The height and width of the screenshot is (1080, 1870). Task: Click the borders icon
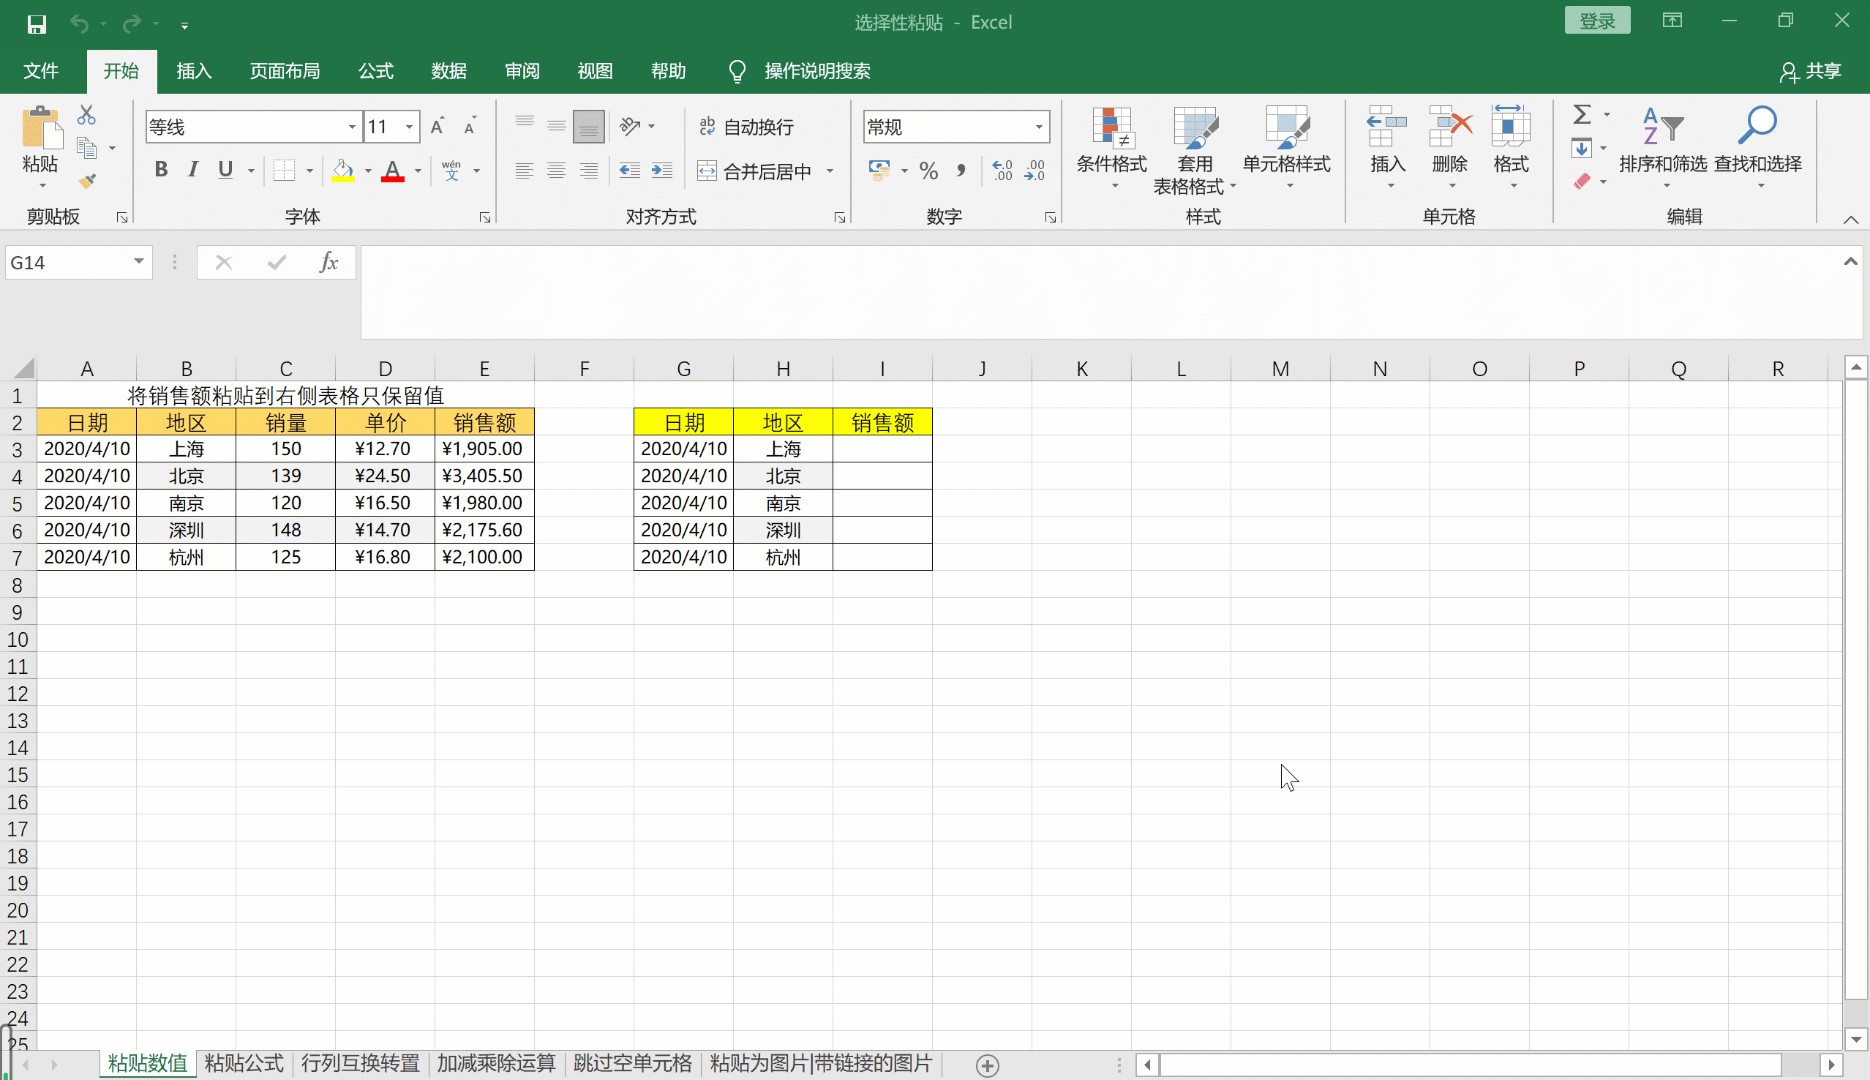(285, 171)
